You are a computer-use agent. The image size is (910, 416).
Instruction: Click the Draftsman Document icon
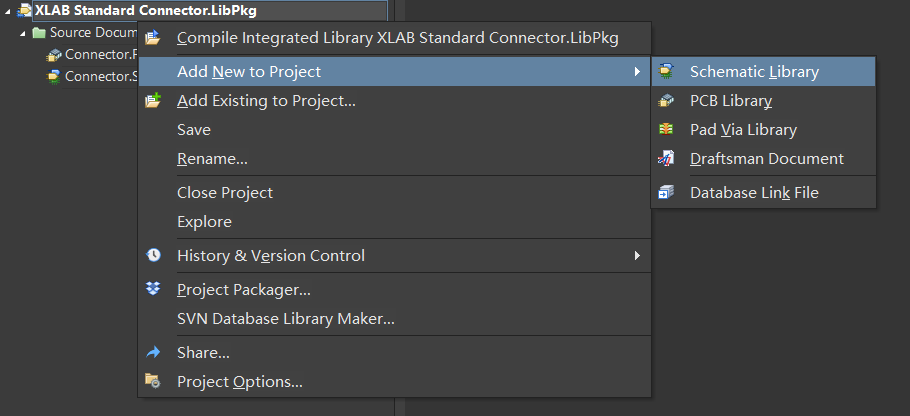pos(667,159)
